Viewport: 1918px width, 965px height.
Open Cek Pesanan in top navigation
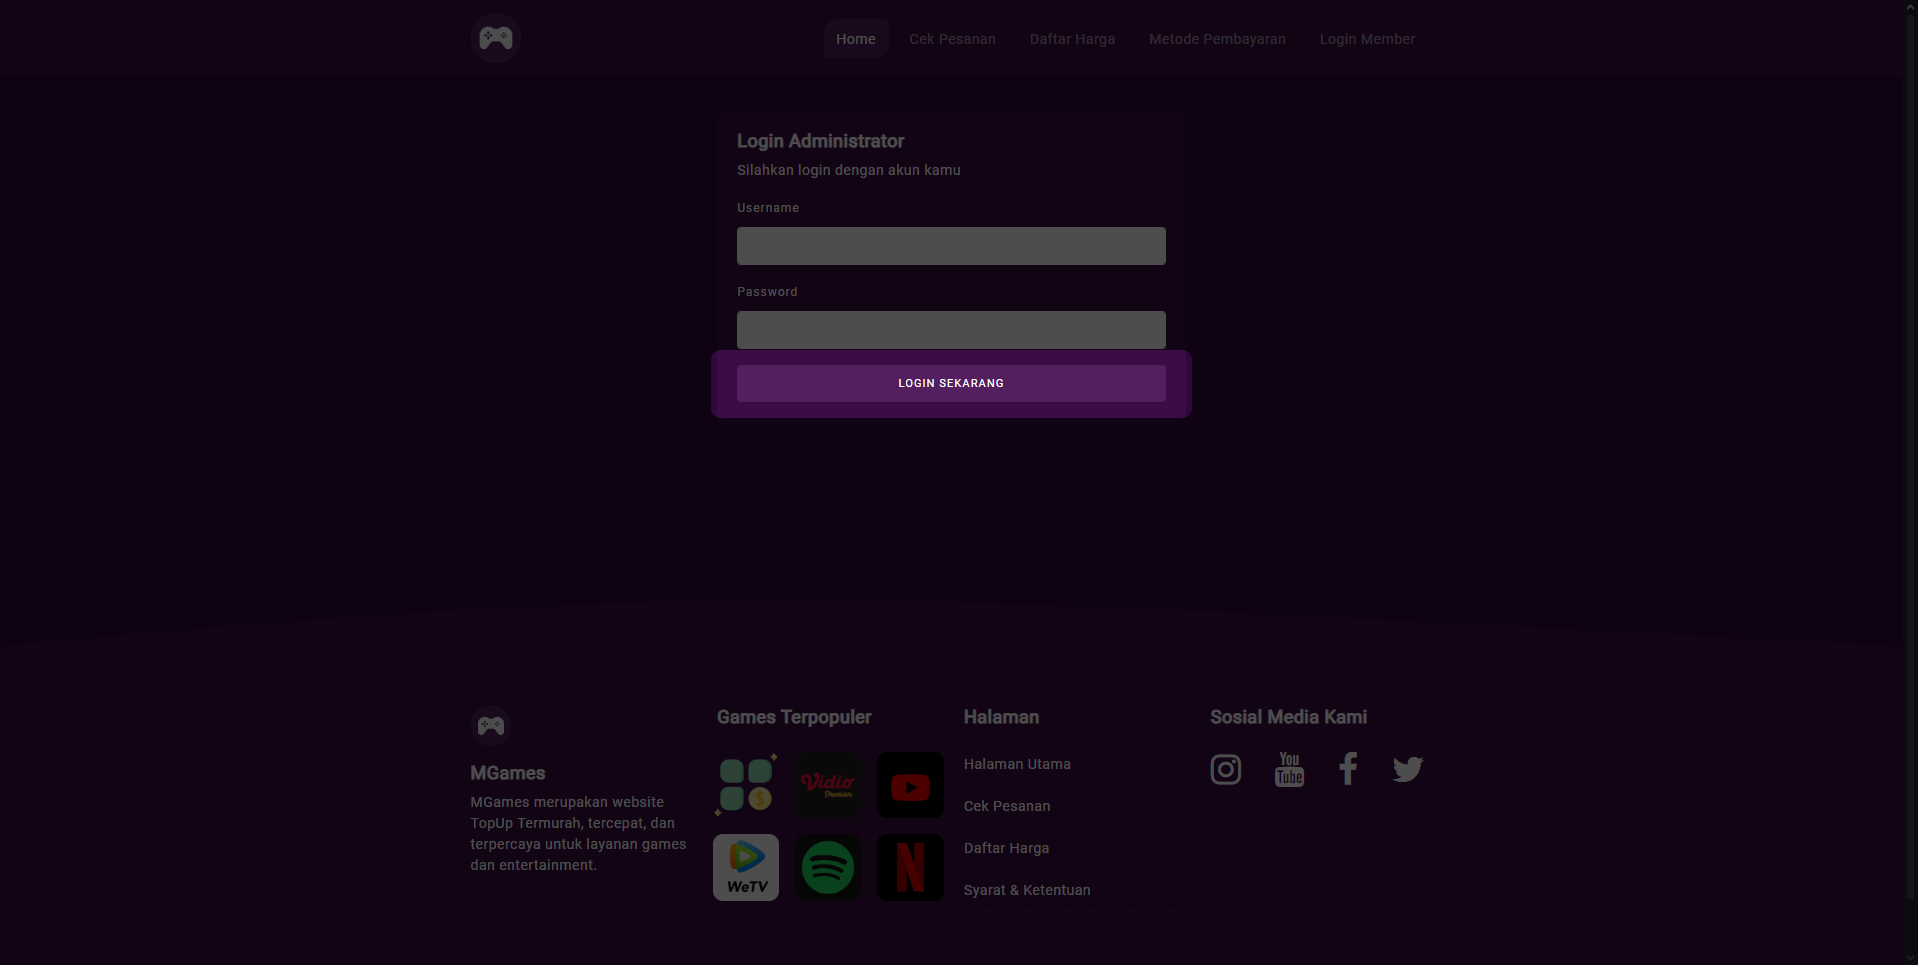952,39
